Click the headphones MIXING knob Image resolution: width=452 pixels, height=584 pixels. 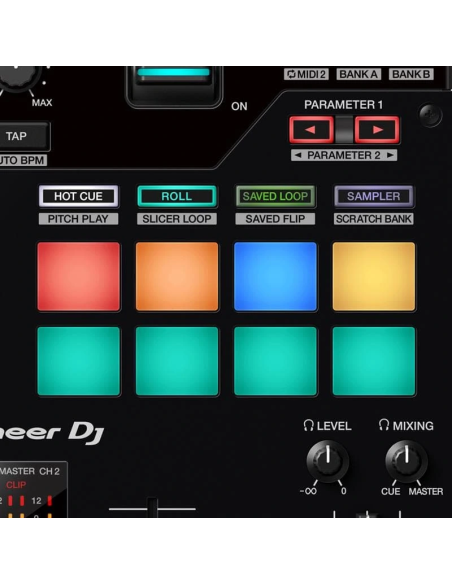click(406, 461)
